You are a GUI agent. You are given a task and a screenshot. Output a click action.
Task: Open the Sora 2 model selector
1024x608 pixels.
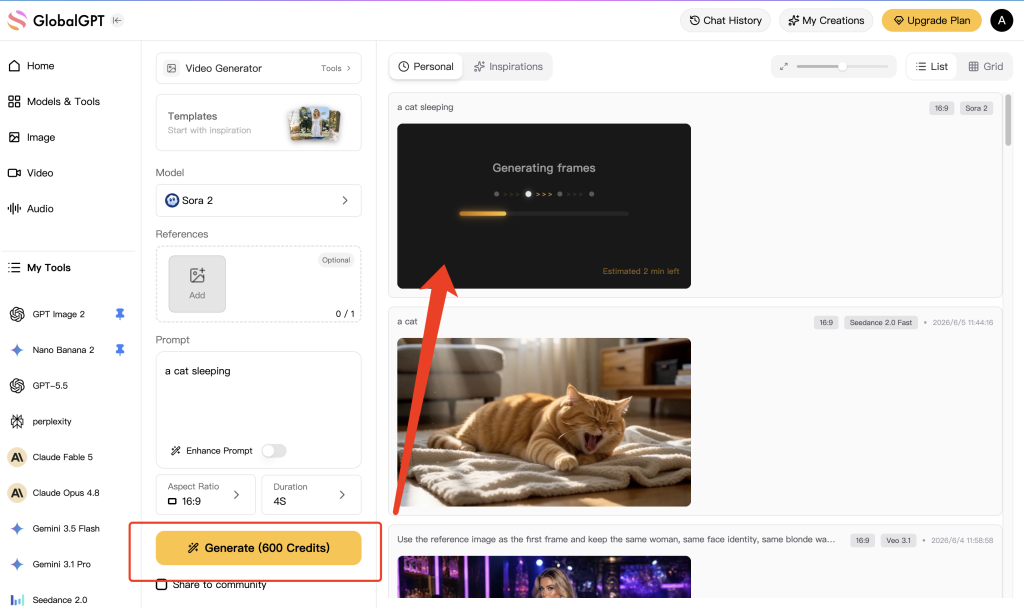click(x=259, y=200)
